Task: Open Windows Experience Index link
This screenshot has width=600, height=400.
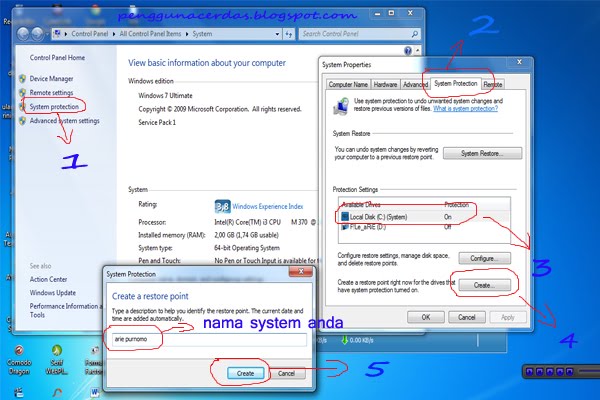Action: point(267,207)
